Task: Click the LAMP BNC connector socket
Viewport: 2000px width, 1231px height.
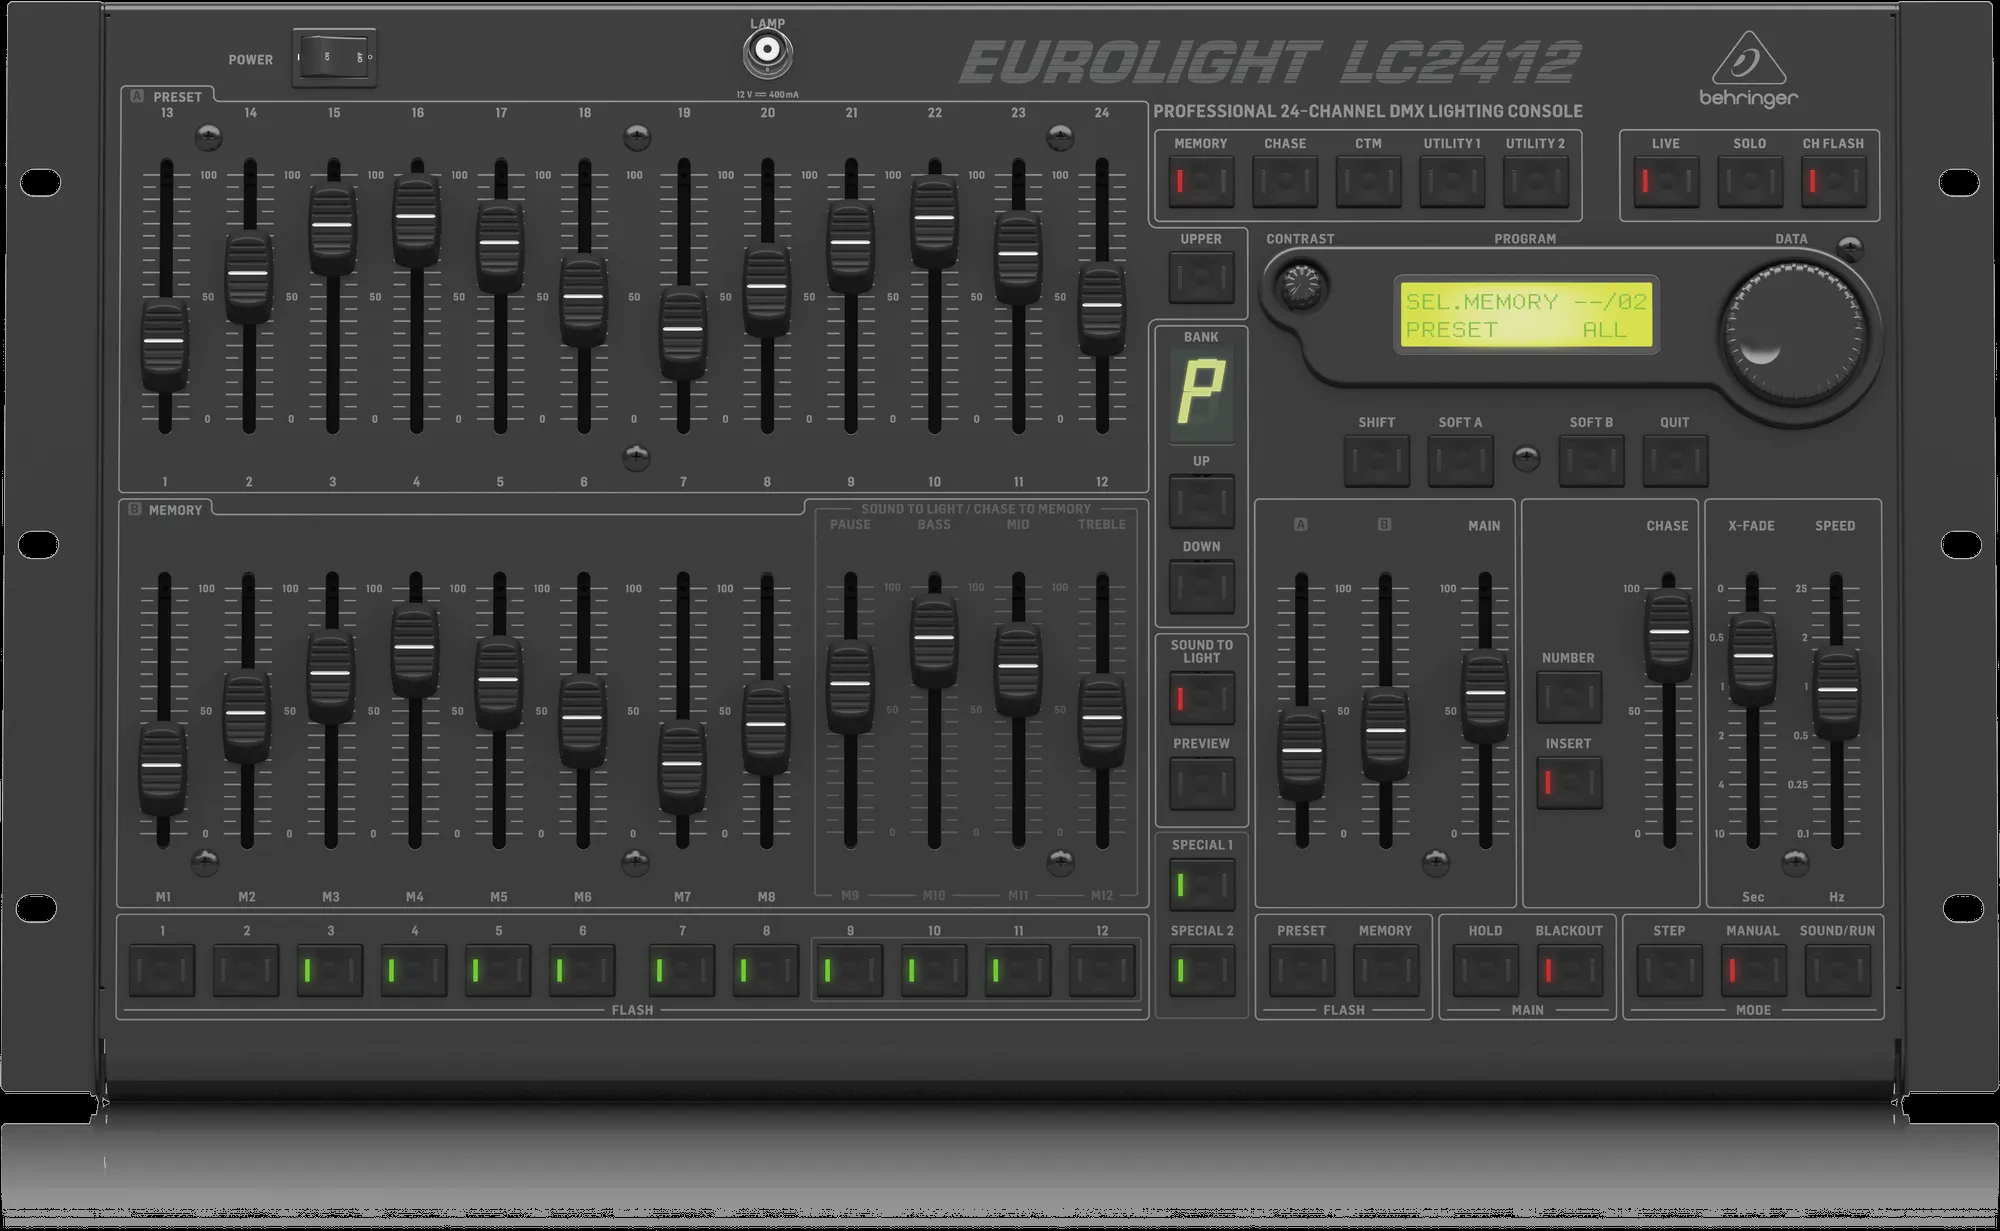Action: tap(767, 51)
